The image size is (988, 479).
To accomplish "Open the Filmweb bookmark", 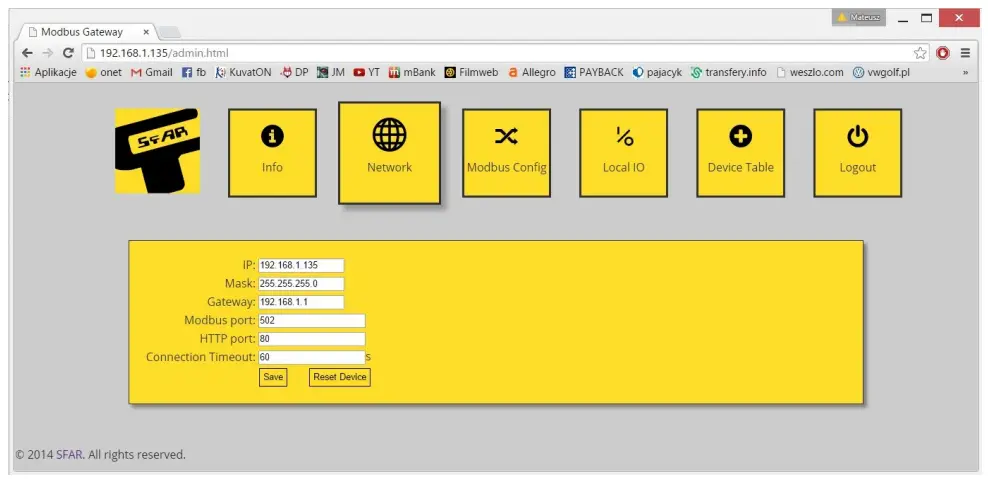I will 471,72.
